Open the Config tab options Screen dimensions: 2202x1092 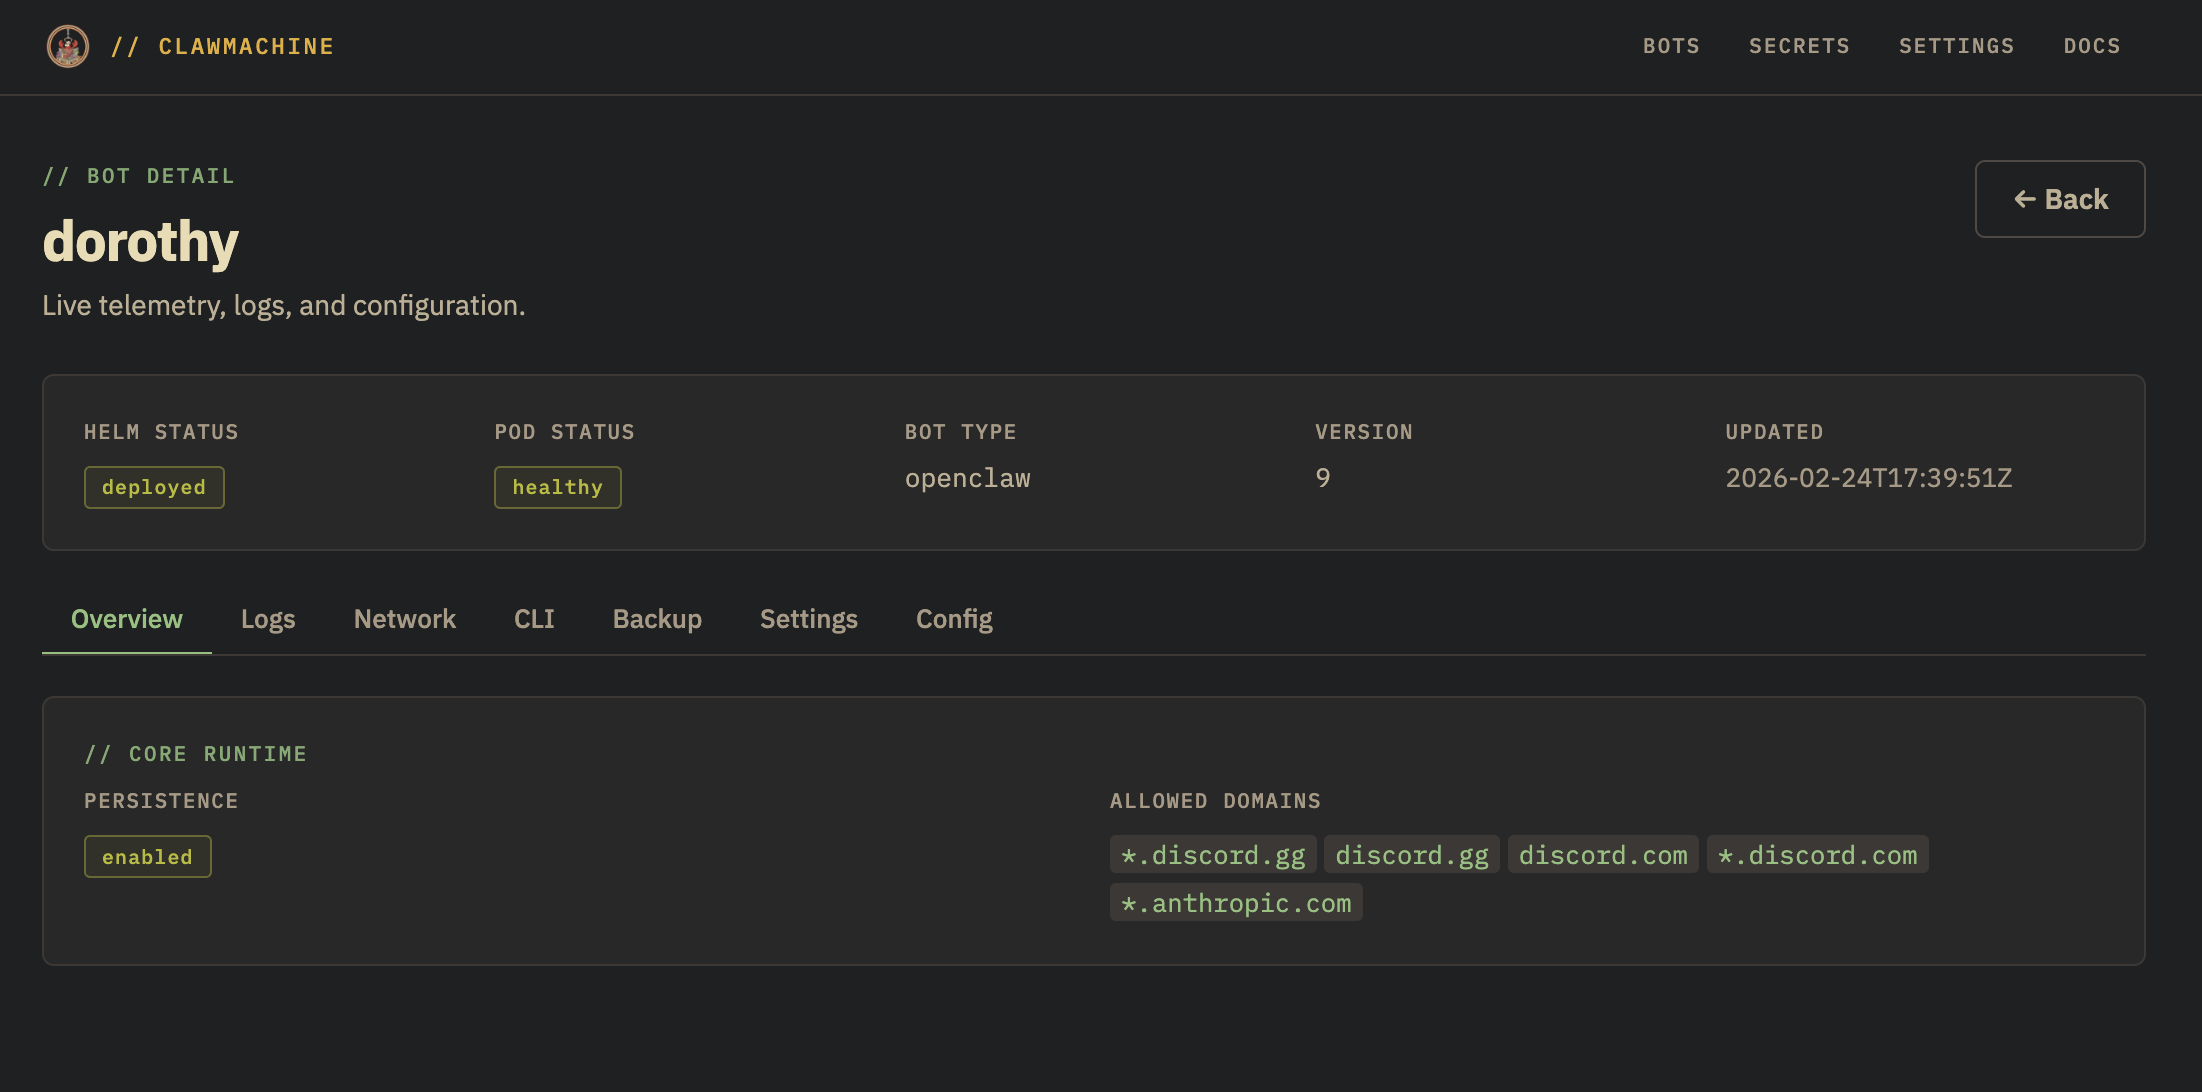(x=953, y=618)
